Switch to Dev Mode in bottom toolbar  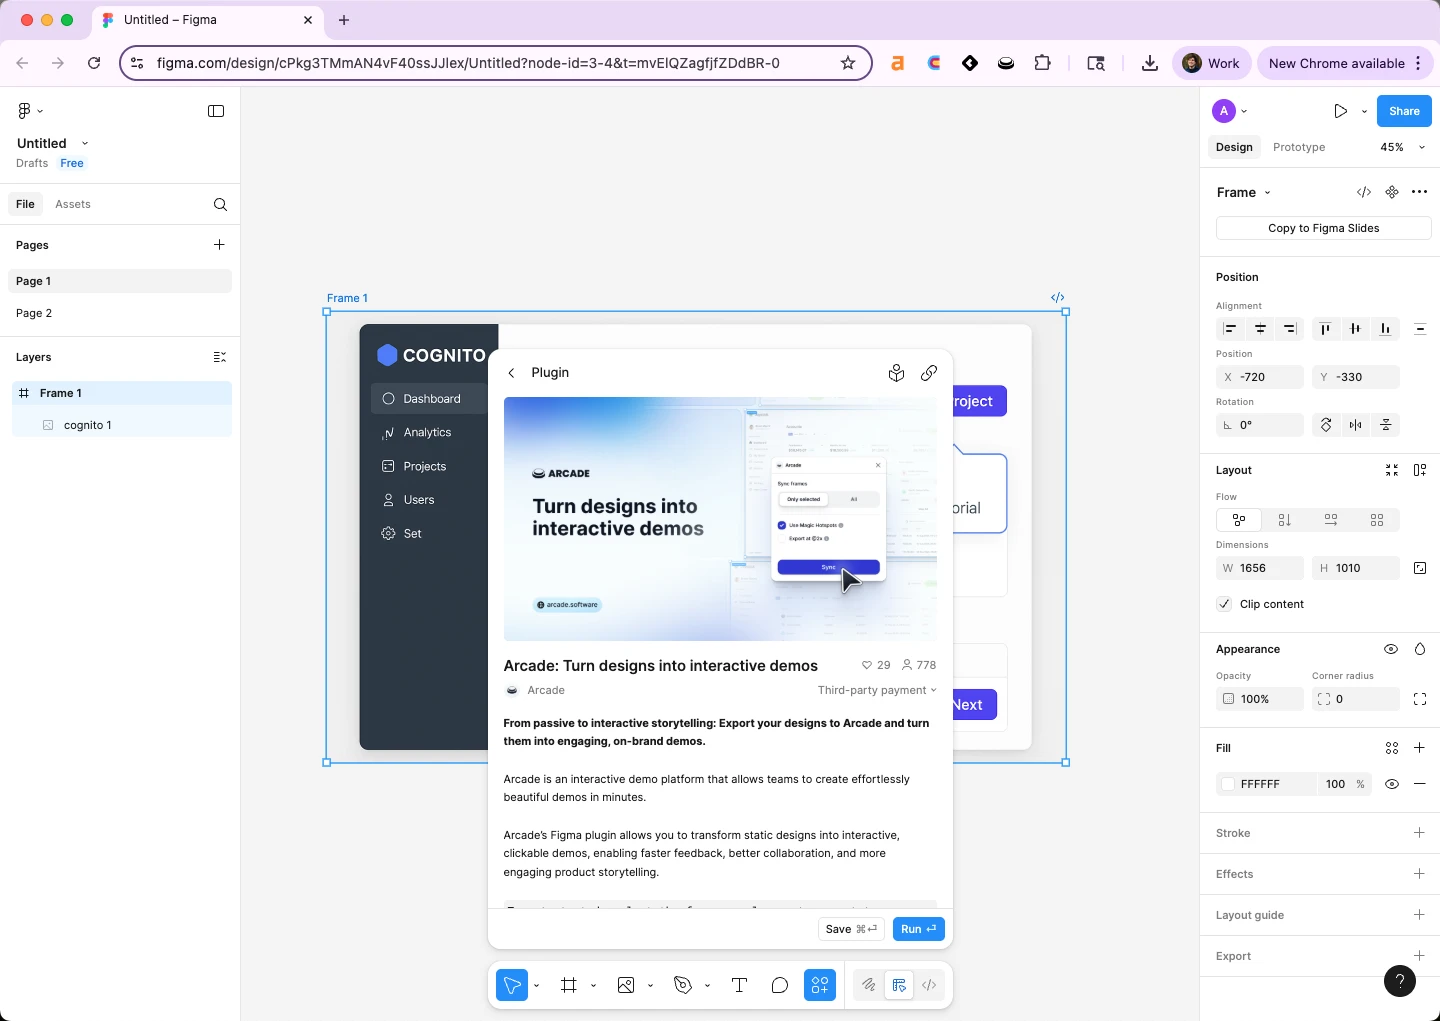[929, 986]
